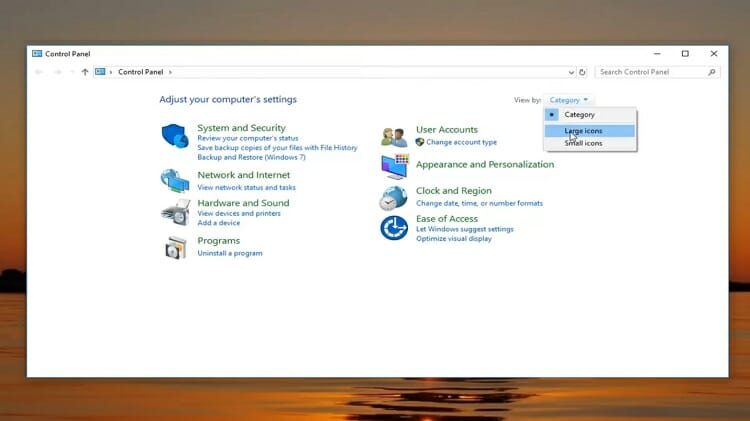Click Let Windows suggest settings

(464, 229)
